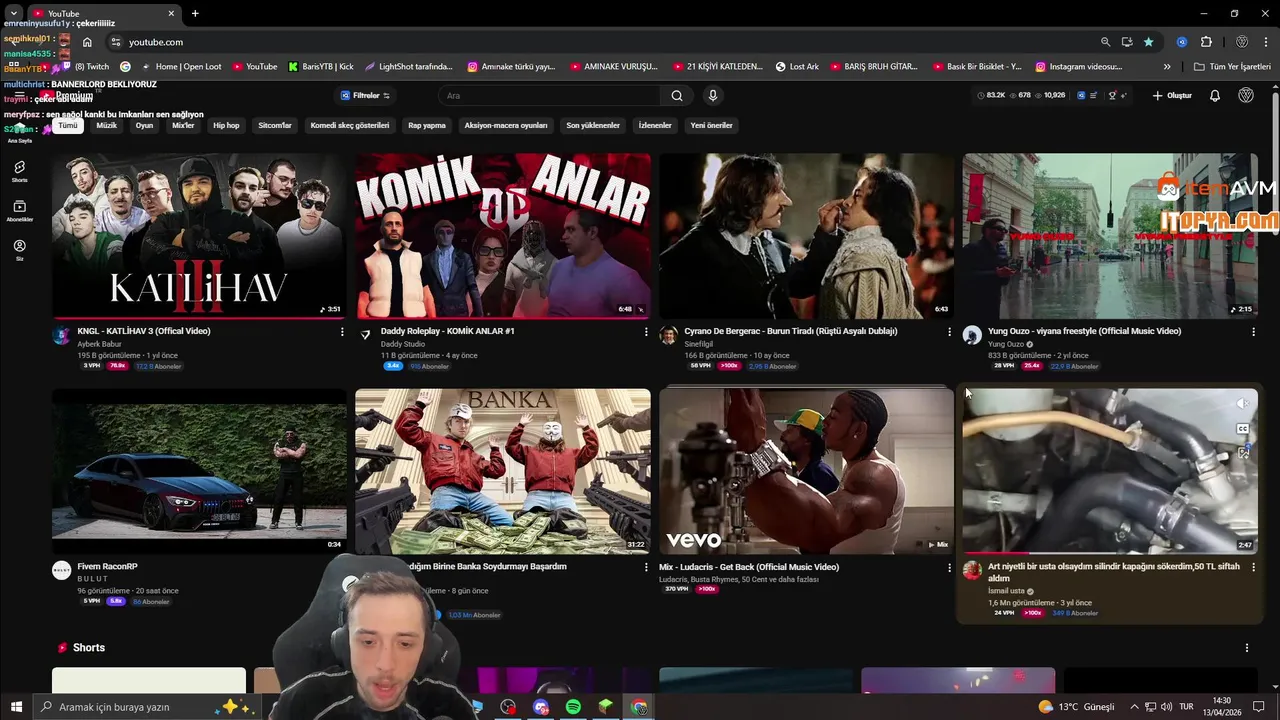Image resolution: width=1280 pixels, height=720 pixels.
Task: Open Spotify from the taskbar
Action: pyautogui.click(x=573, y=707)
